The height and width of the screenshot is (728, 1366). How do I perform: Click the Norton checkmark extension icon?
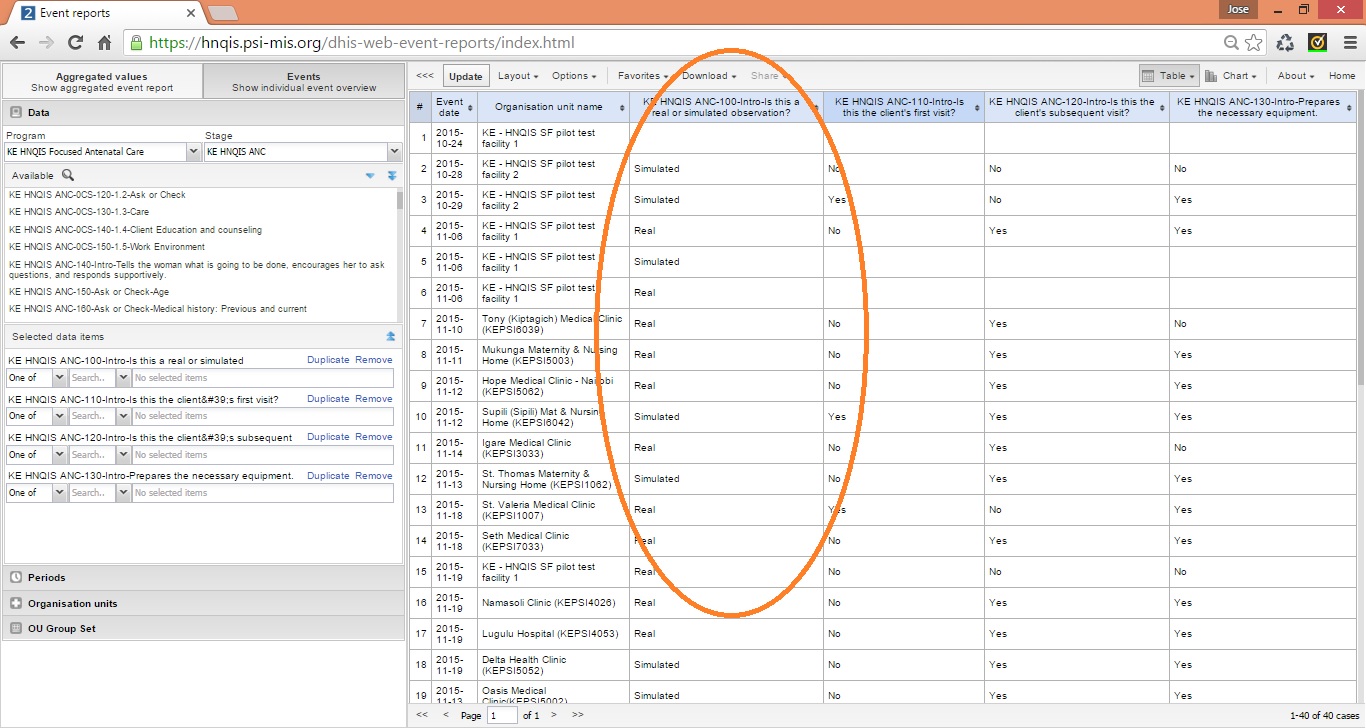[1317, 43]
